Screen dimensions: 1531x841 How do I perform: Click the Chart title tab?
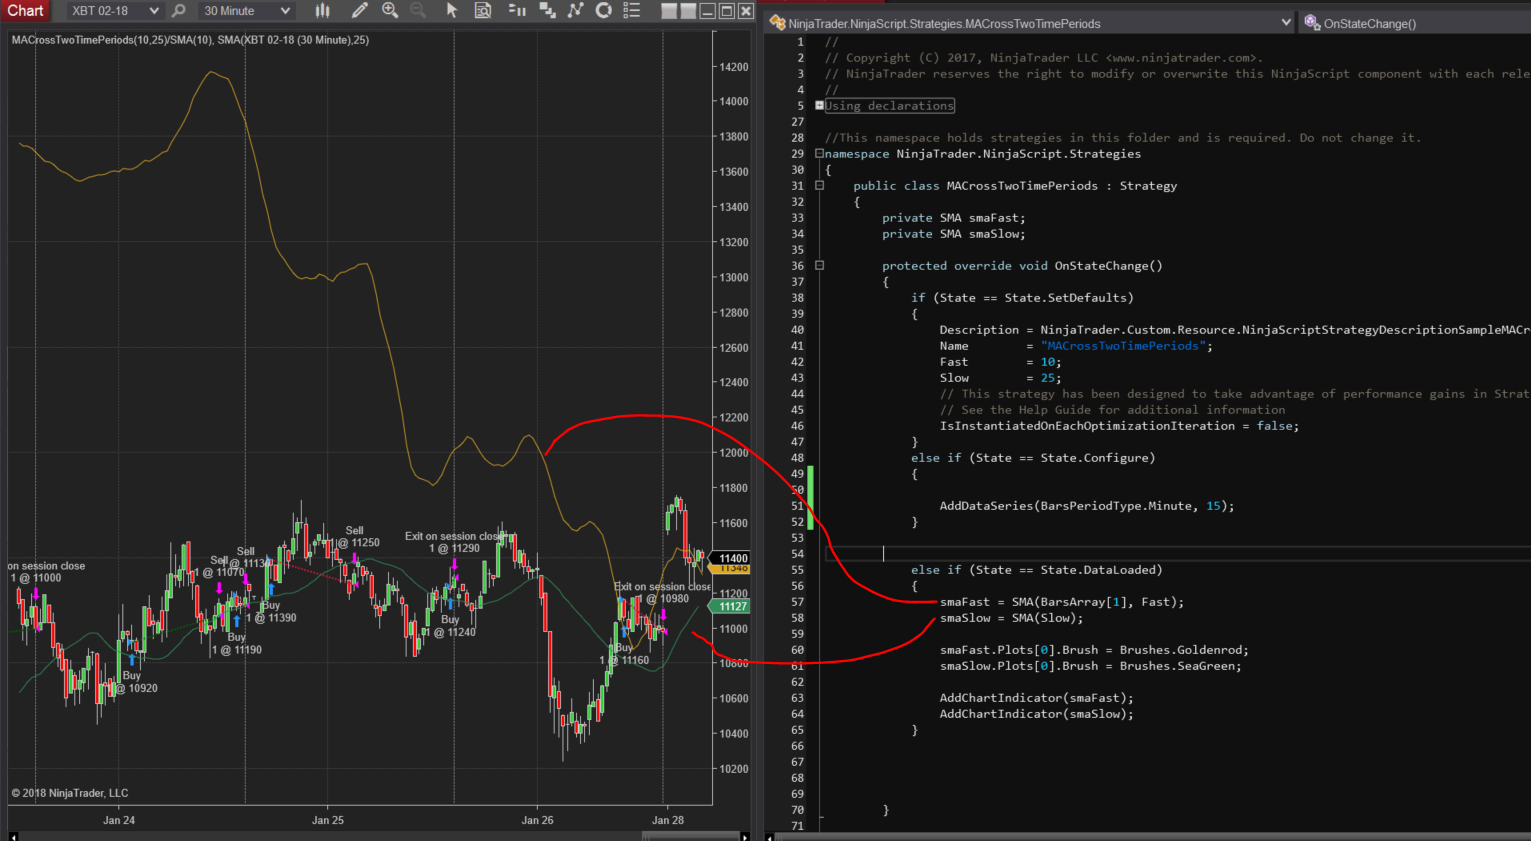point(26,11)
